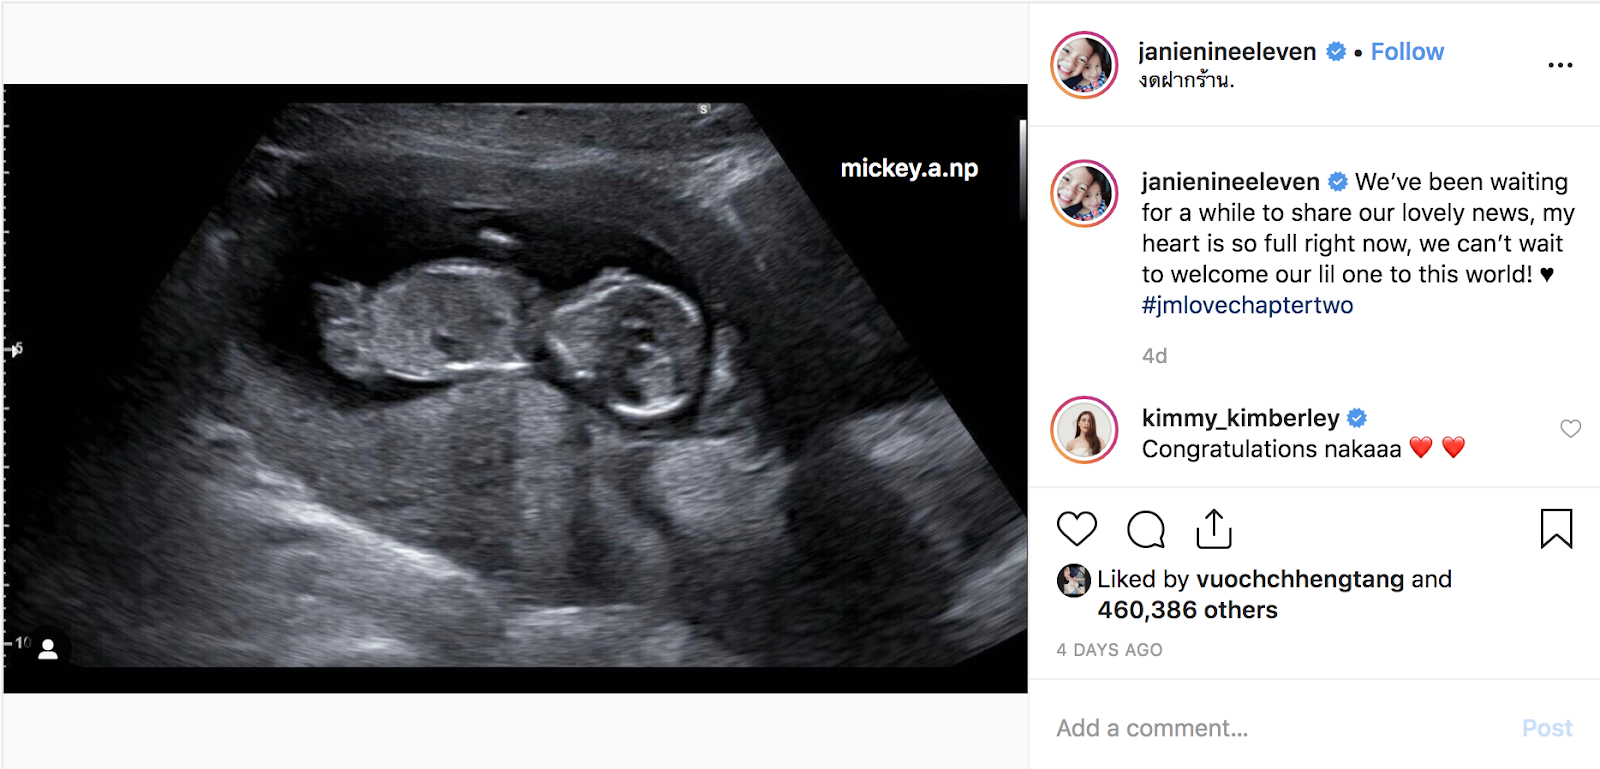The height and width of the screenshot is (769, 1600).
Task: Click the Post comment button
Action: point(1547,728)
